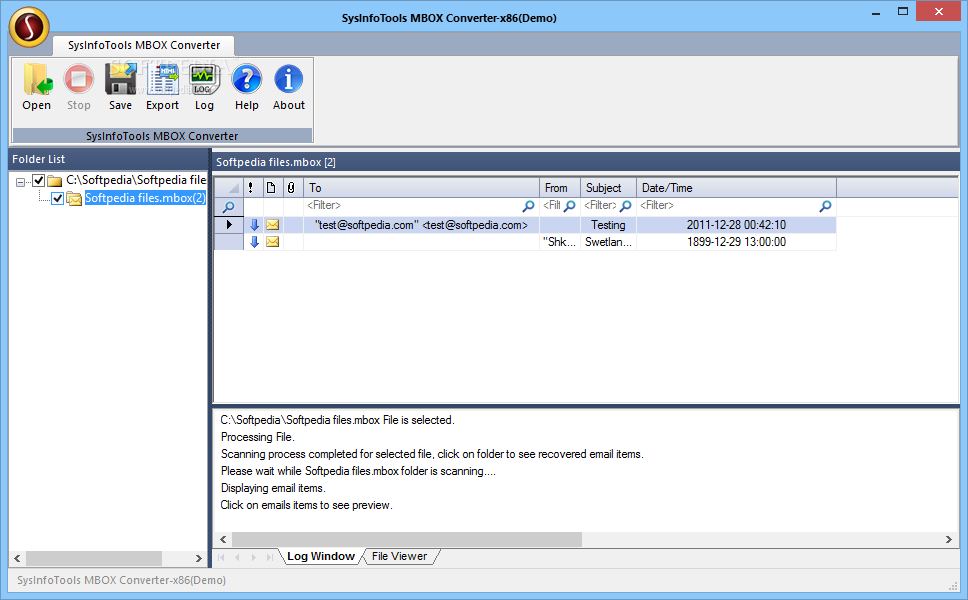968x600 pixels.
Task: Select the SysInfoTools MBOX Converter ribbon tab
Action: pos(144,45)
